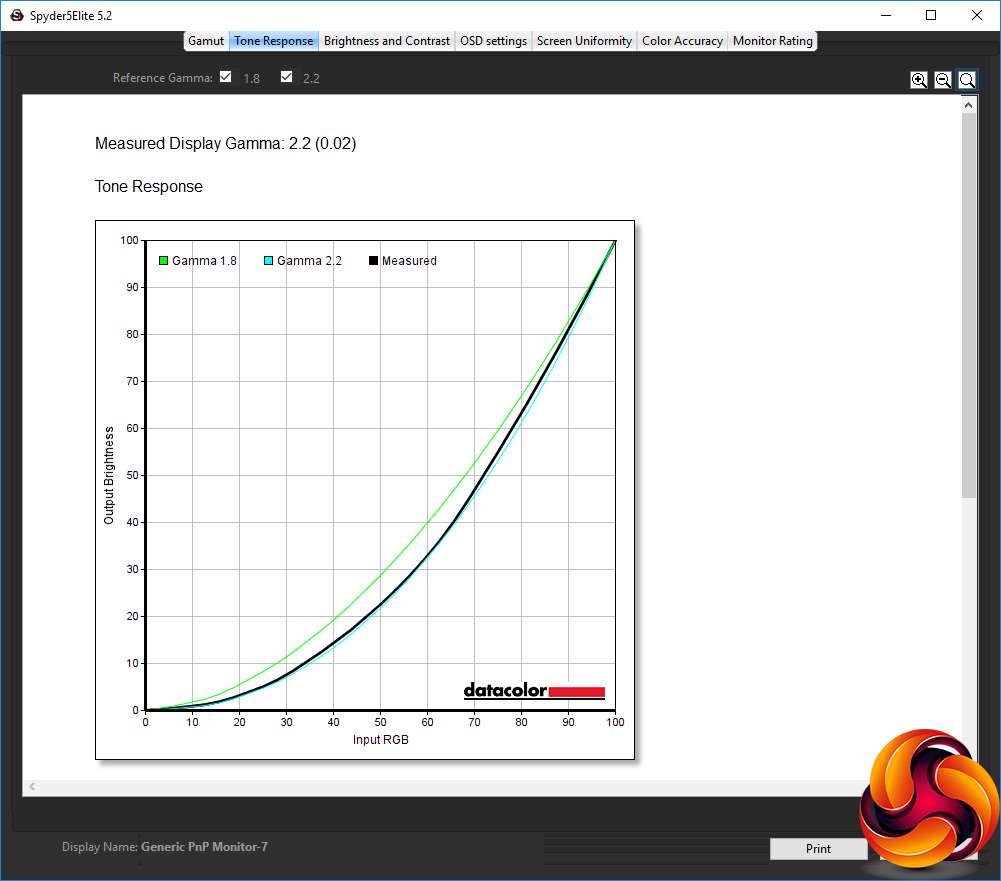Click the vertical scrollbar up arrow

point(968,105)
